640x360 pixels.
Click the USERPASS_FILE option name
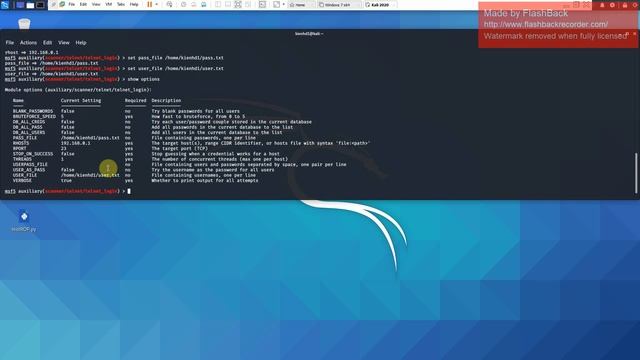pyautogui.click(x=30, y=164)
